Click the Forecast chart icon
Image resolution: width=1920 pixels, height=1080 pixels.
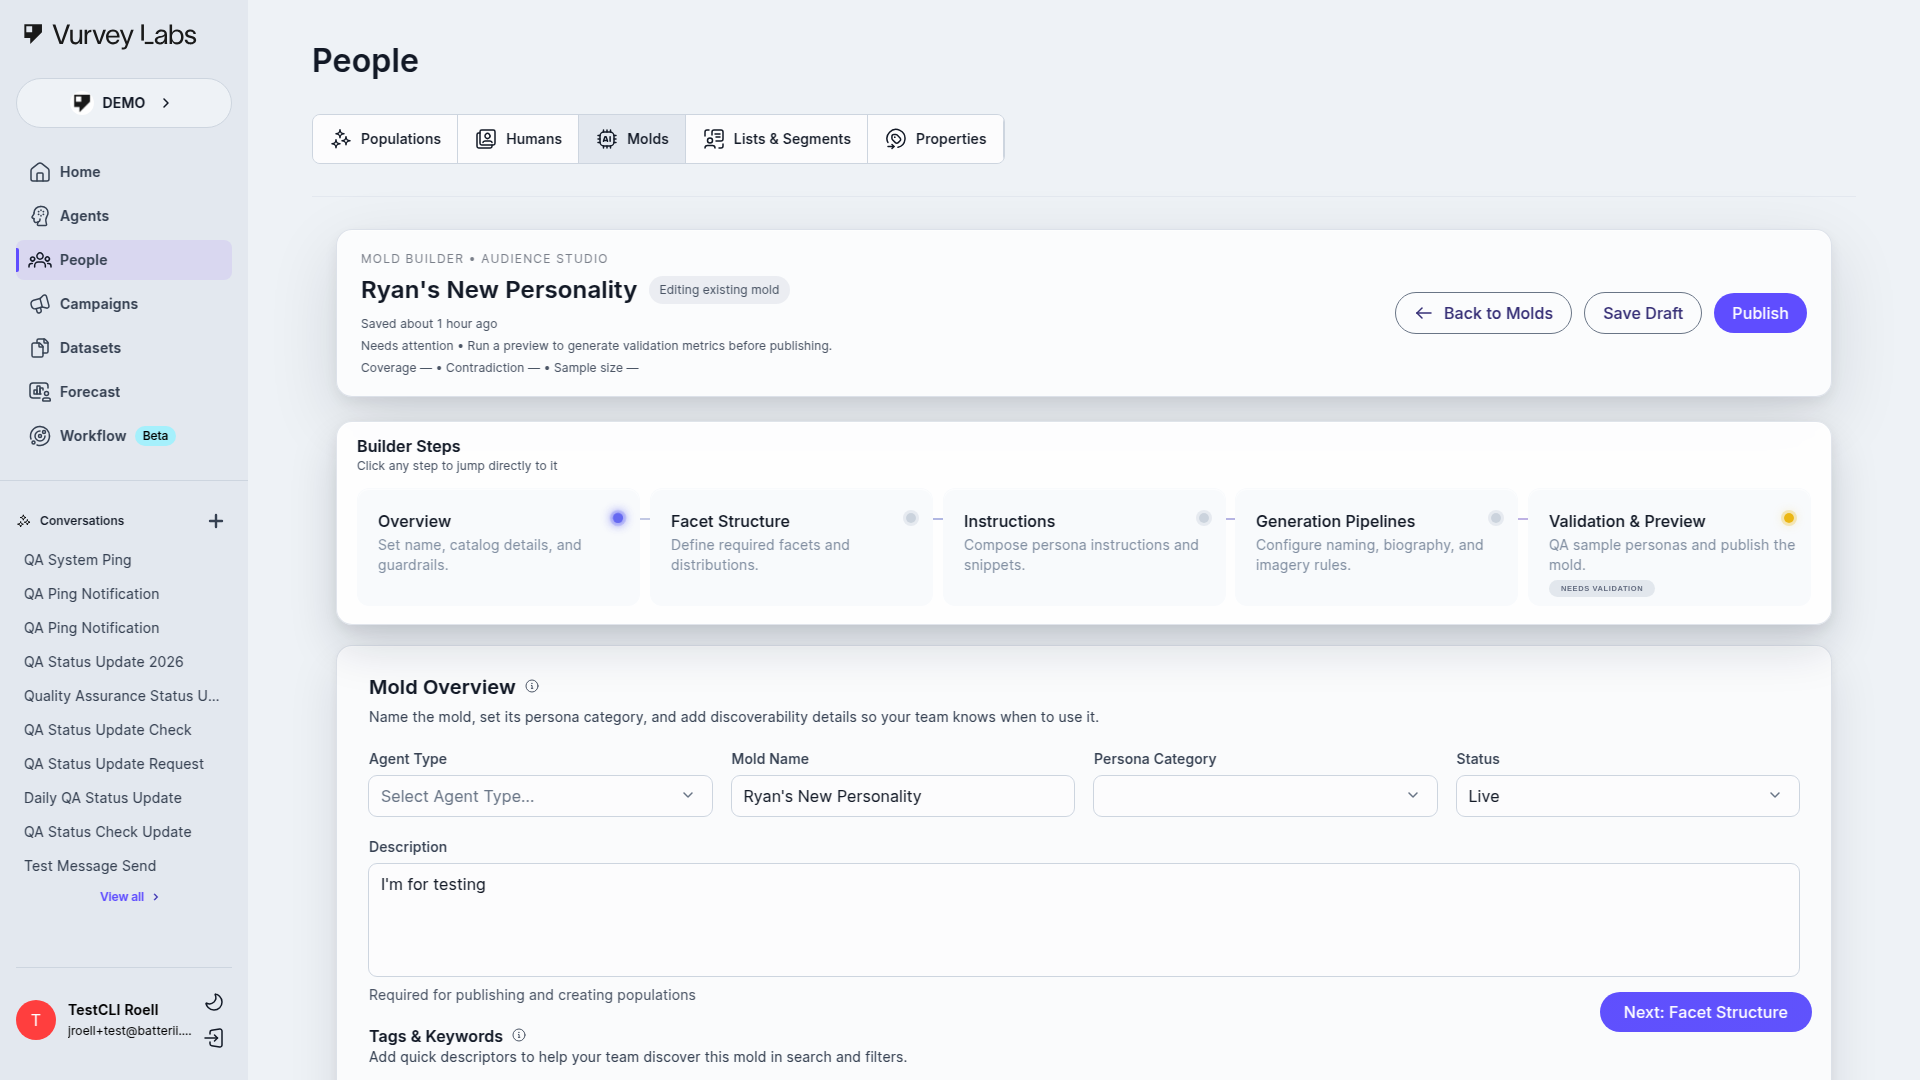click(40, 392)
